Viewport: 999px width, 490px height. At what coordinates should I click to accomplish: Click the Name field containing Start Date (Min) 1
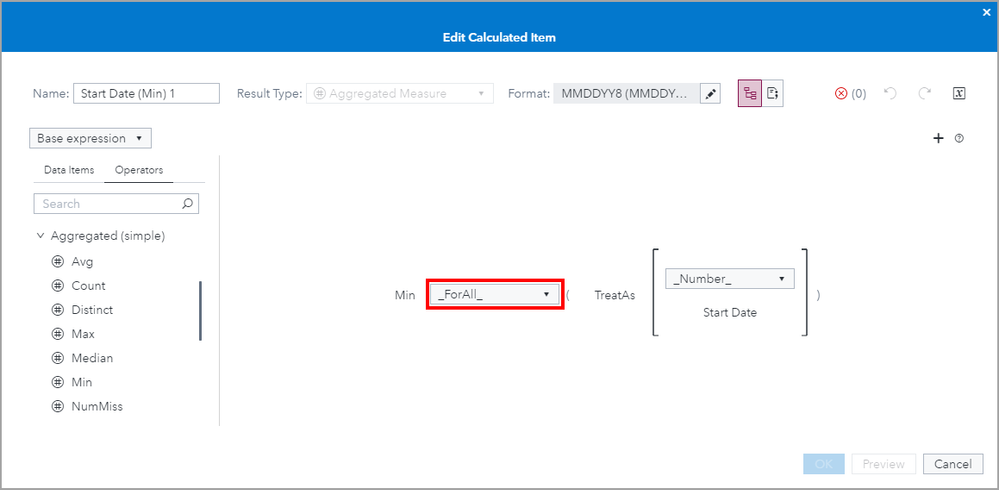(146, 93)
